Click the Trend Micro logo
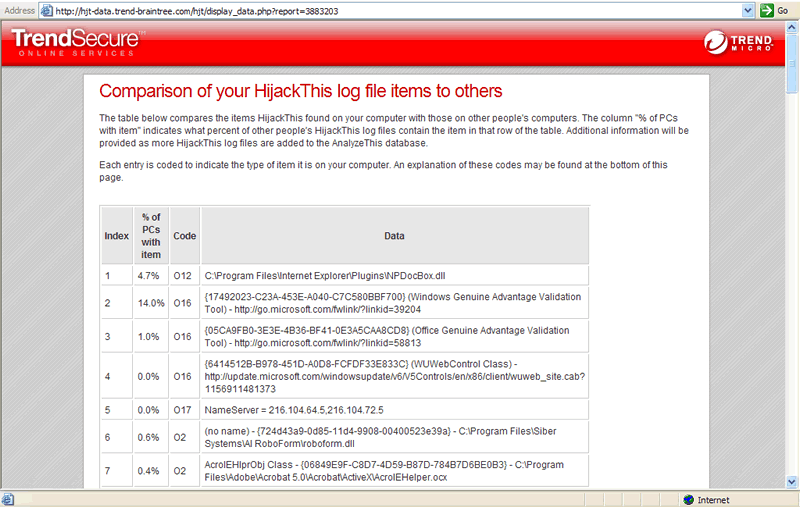800x507 pixels. (737, 43)
